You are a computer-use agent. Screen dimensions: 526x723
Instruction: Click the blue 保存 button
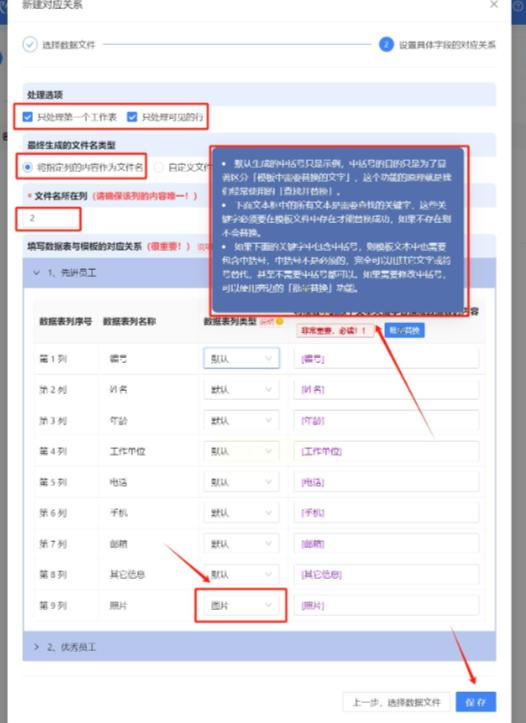point(476,702)
